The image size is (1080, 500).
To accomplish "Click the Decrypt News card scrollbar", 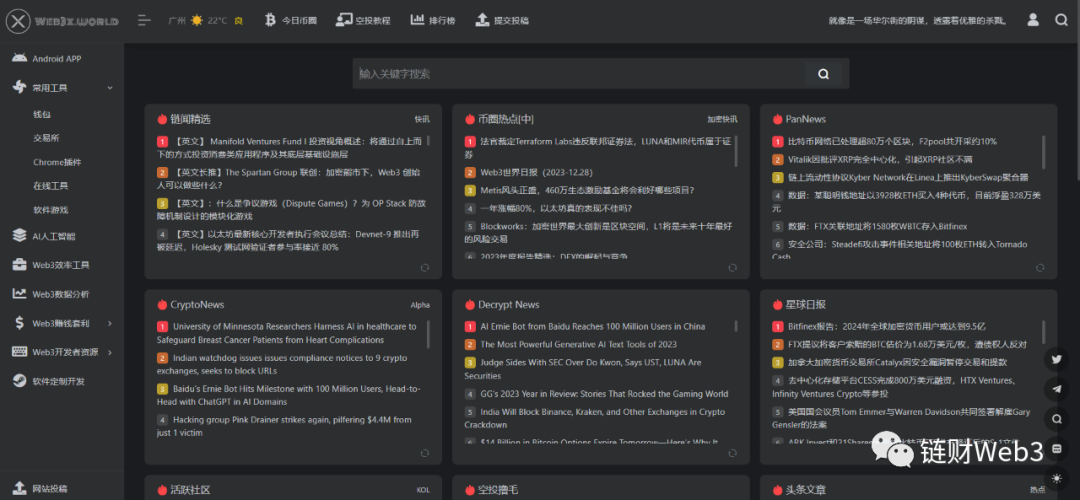I will pyautogui.click(x=736, y=325).
